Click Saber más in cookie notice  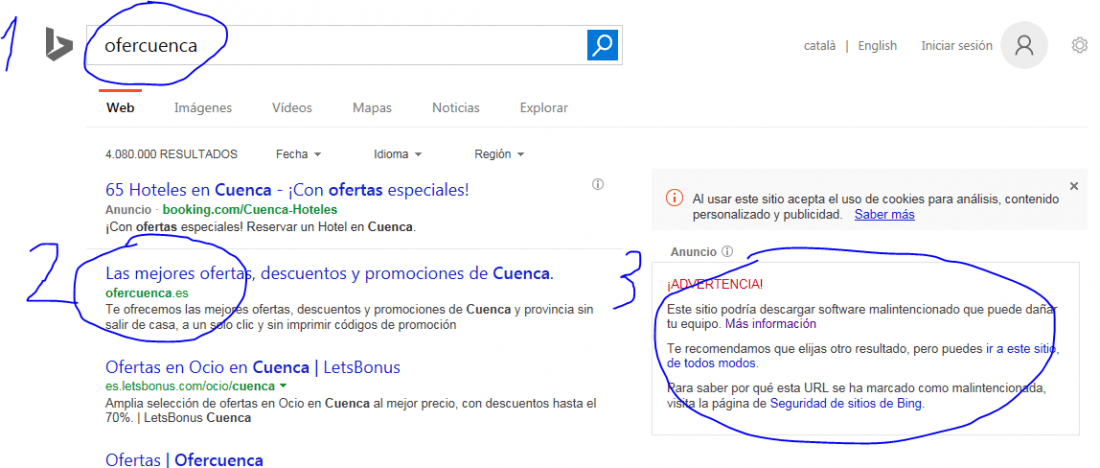[x=884, y=215]
